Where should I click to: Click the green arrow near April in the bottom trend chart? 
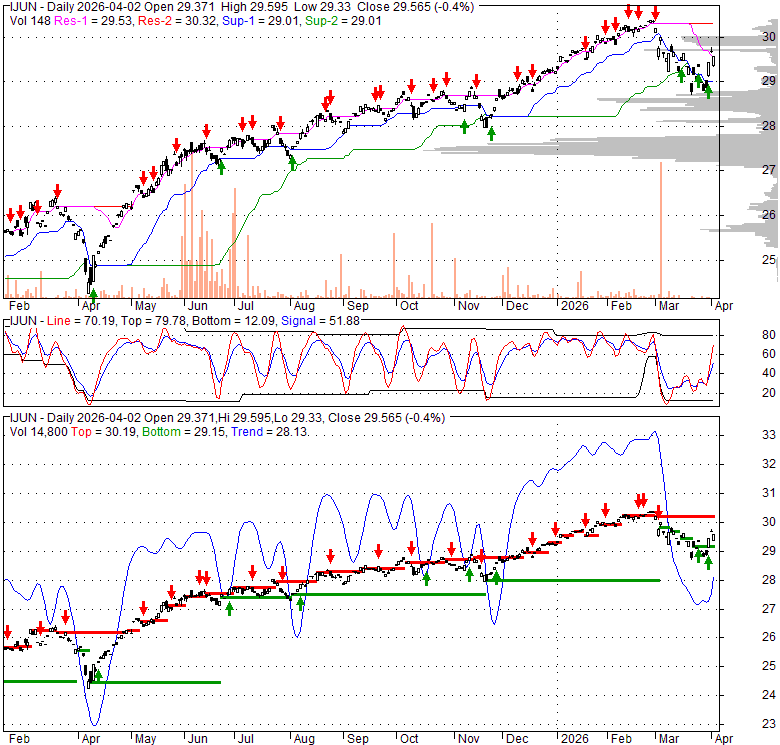(x=98, y=675)
